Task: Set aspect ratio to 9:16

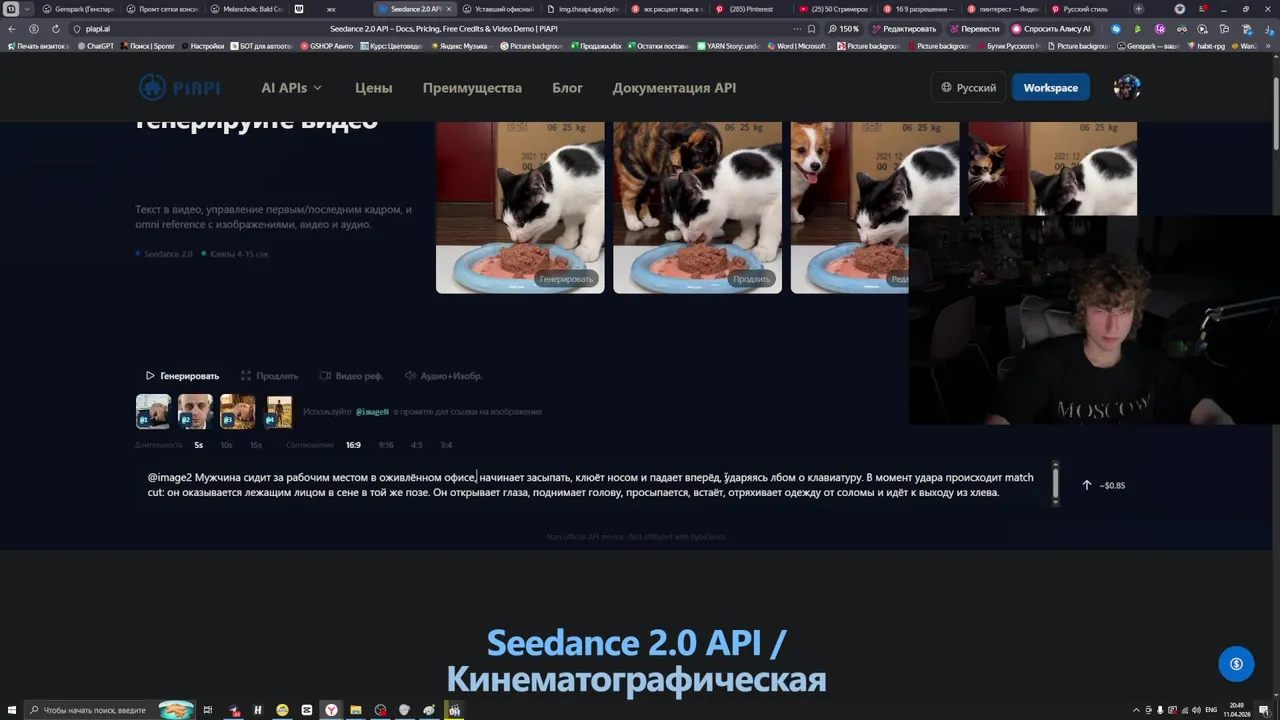Action: (x=386, y=445)
